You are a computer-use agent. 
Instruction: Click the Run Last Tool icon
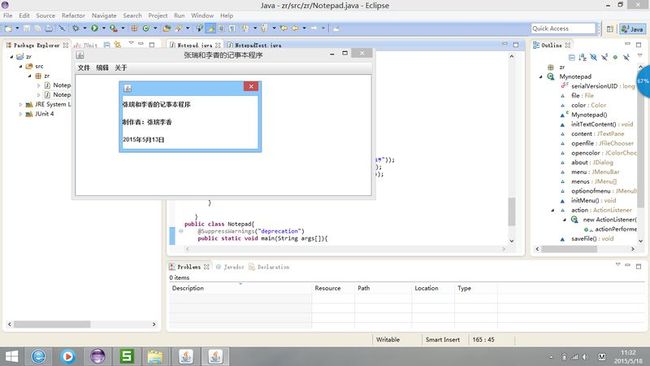113,28
